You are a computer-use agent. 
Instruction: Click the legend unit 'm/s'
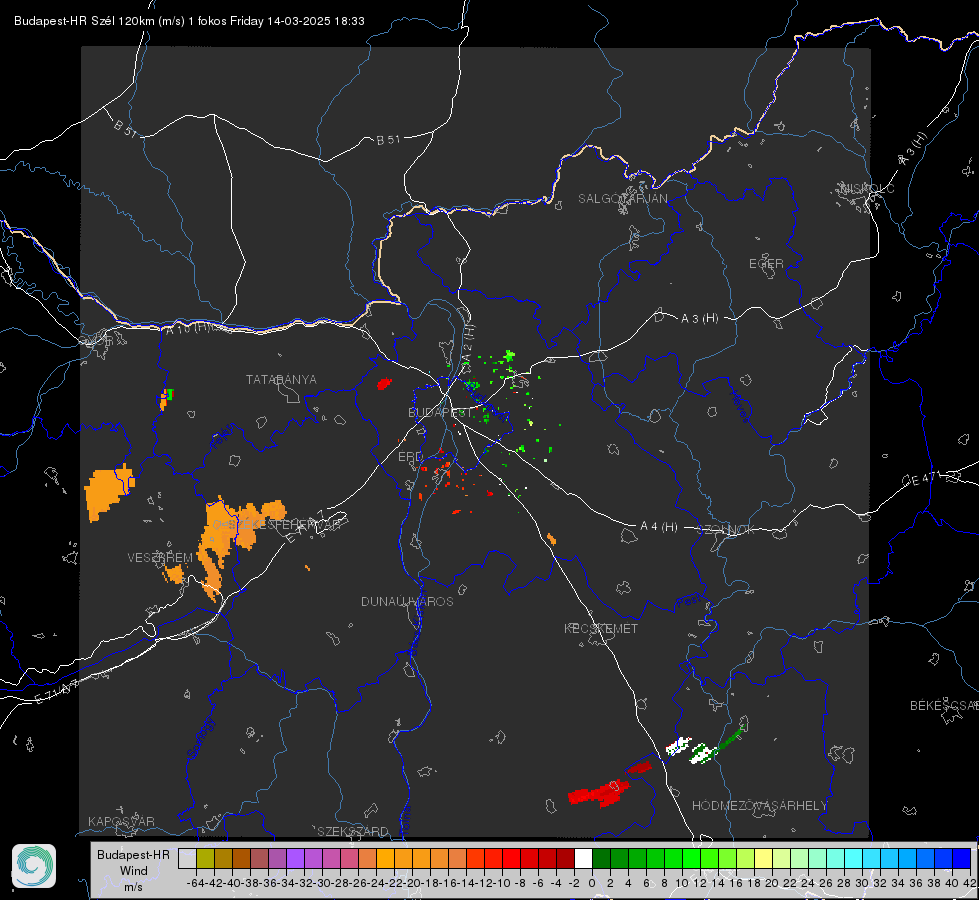[x=133, y=887]
